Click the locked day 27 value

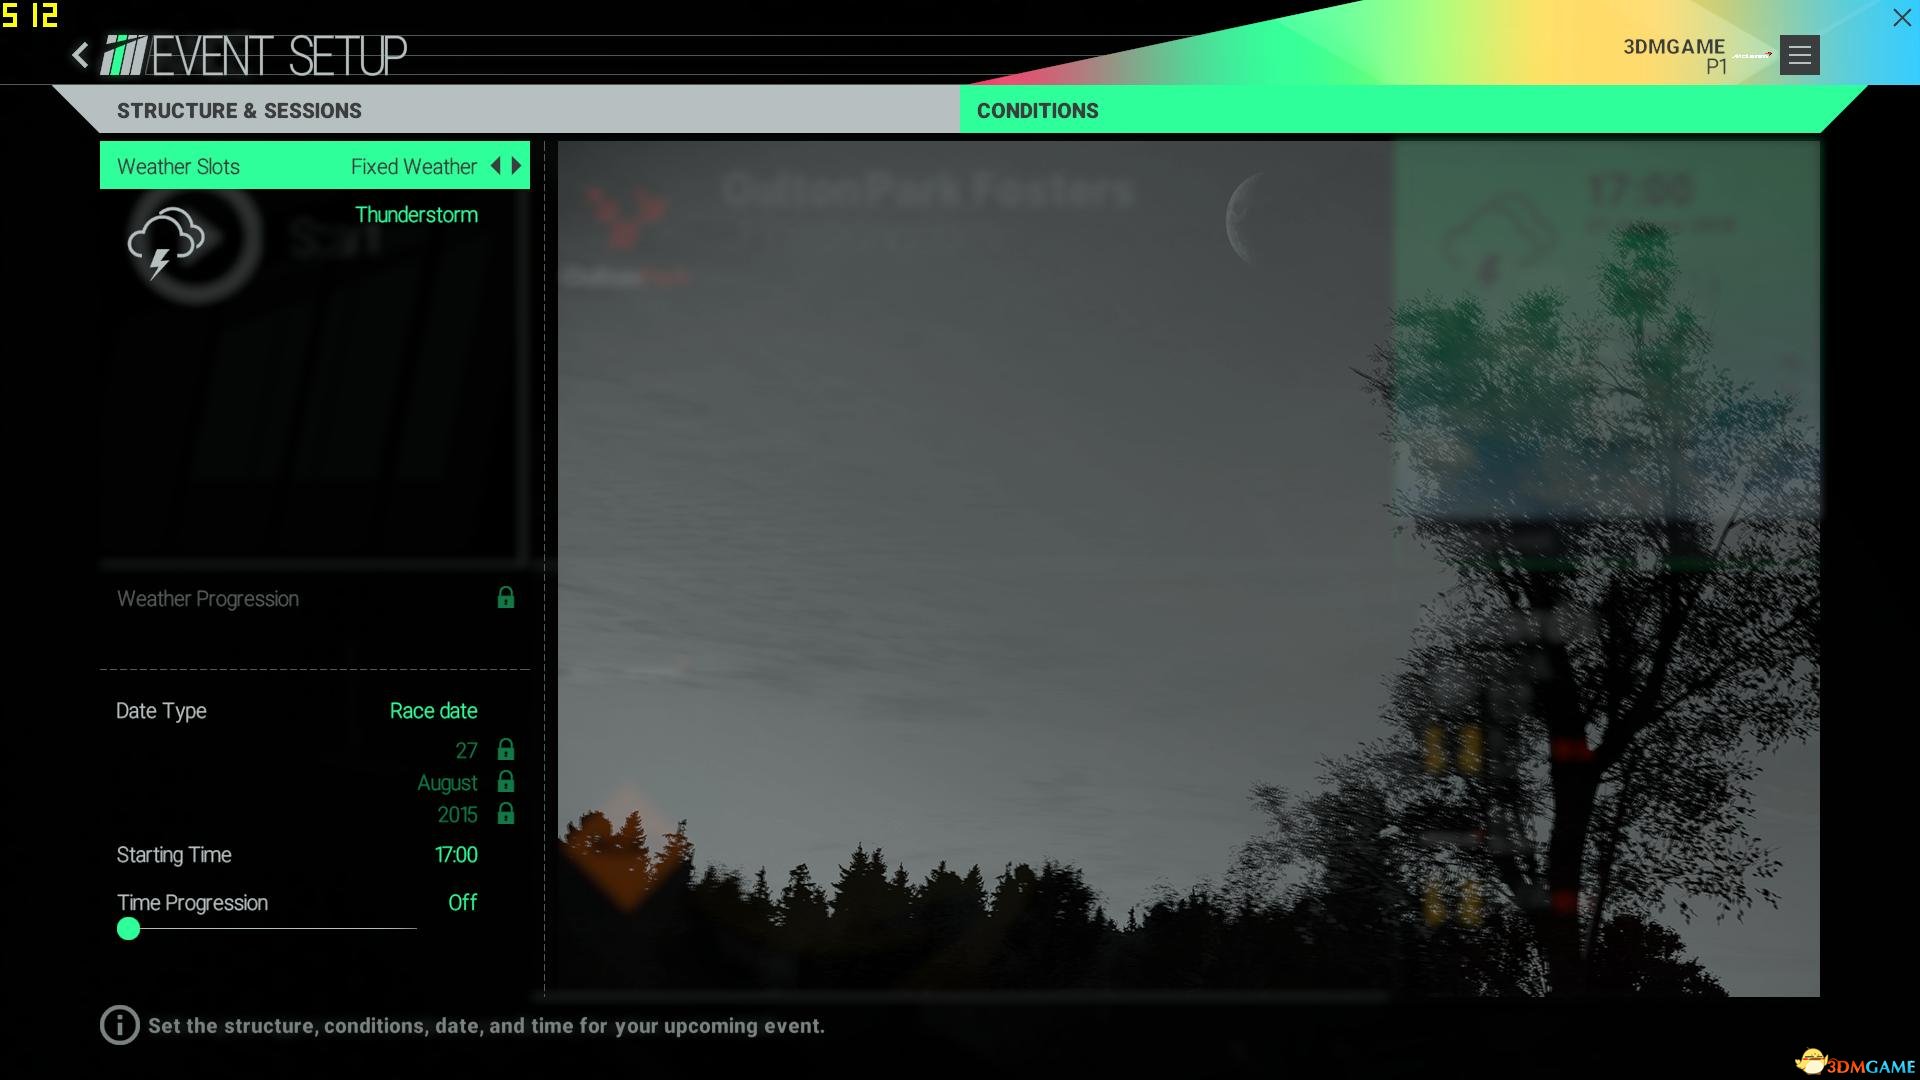coord(466,751)
